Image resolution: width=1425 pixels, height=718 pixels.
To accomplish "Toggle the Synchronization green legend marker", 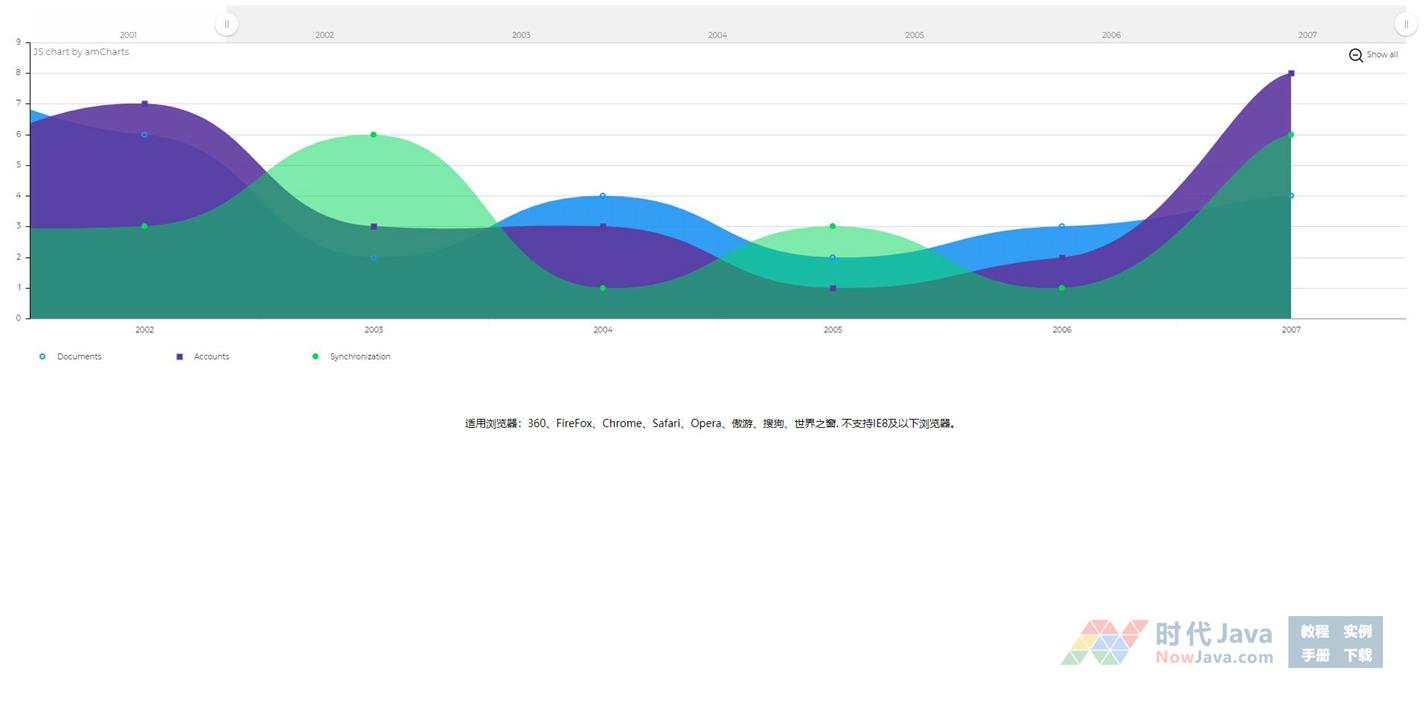I will tap(316, 357).
